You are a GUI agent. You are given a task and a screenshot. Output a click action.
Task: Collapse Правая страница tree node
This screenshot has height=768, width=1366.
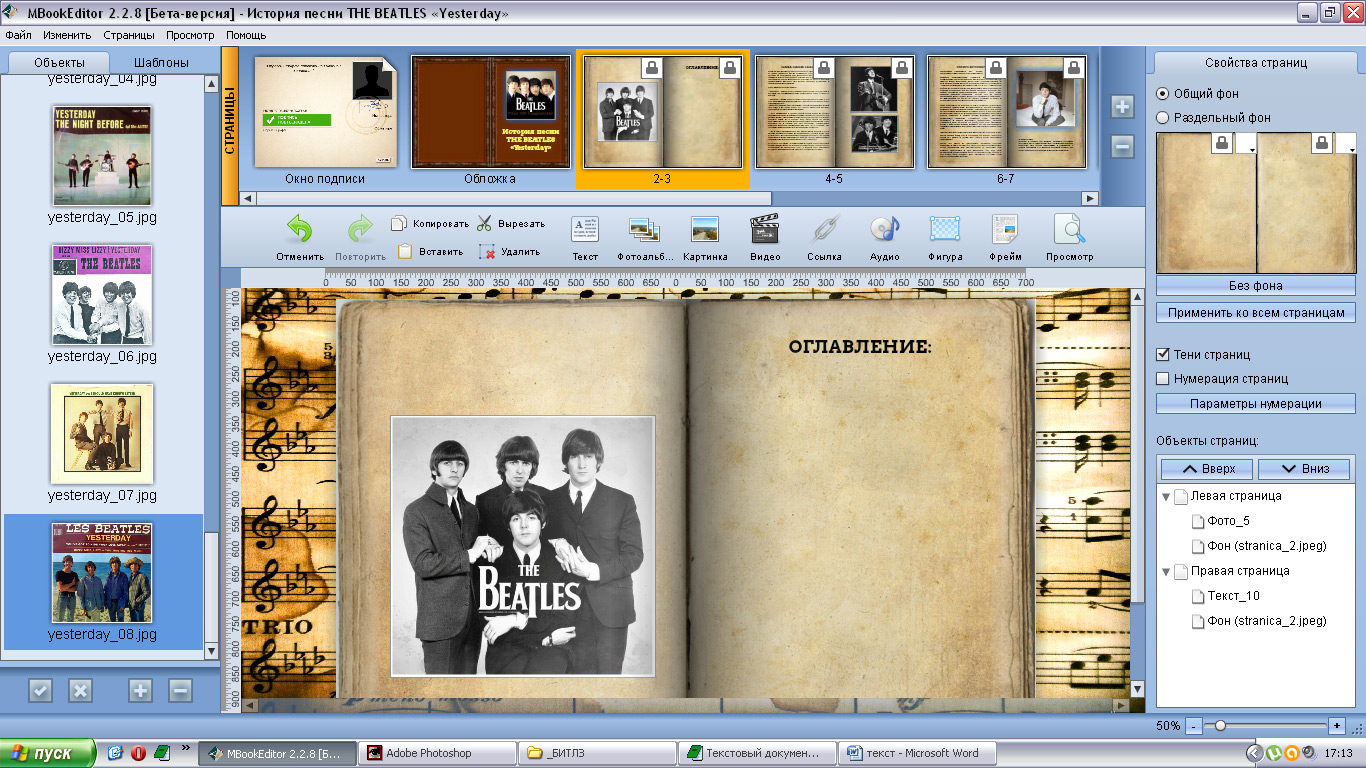(1166, 571)
